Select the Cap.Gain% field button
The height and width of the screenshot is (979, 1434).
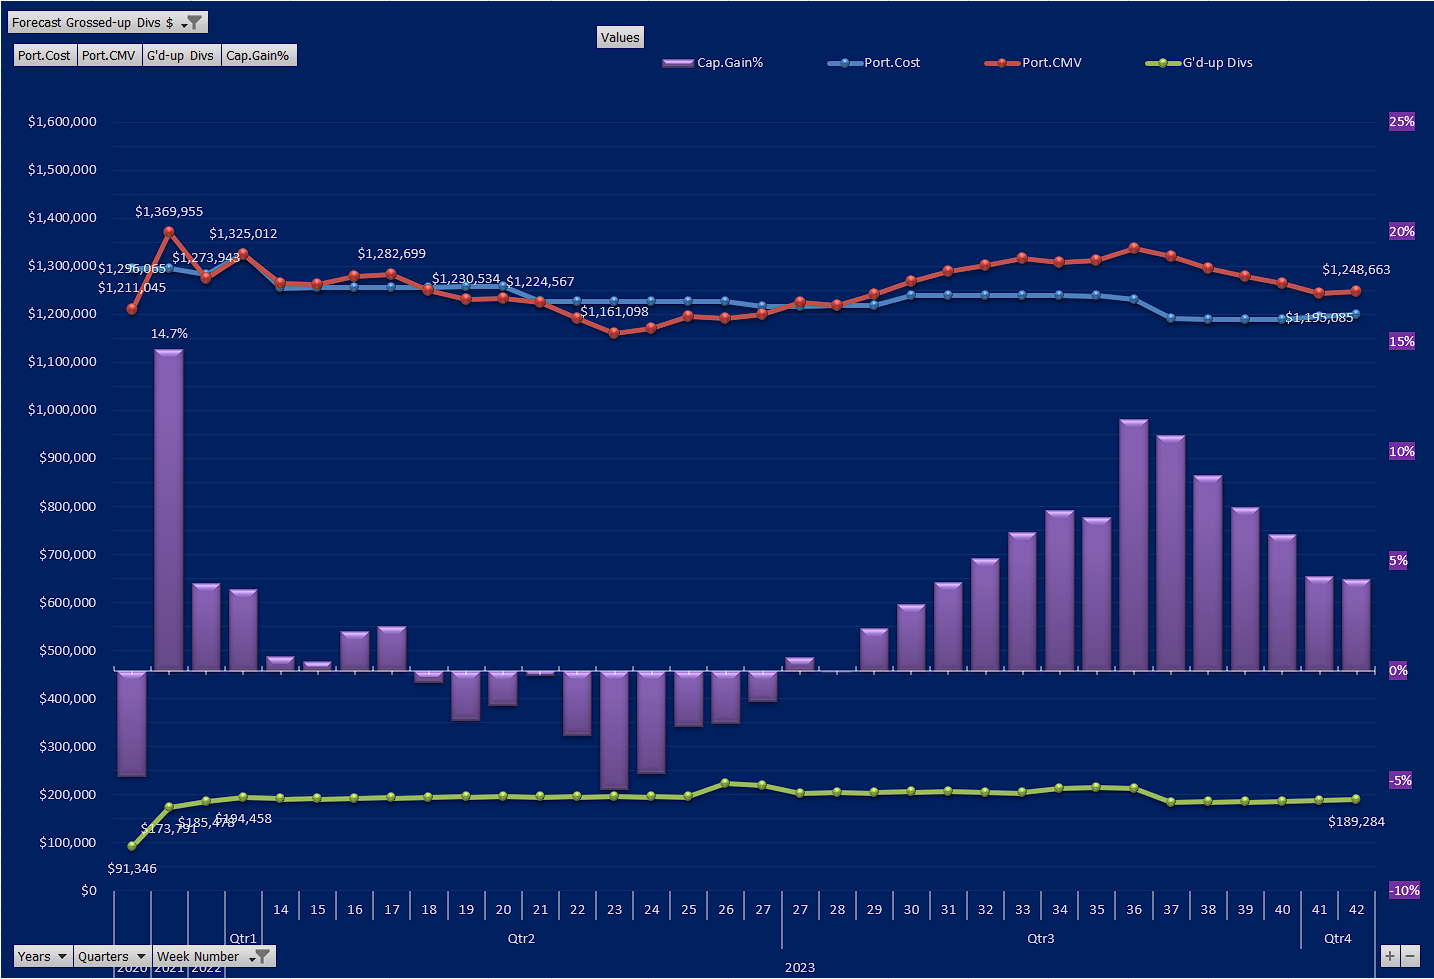pyautogui.click(x=258, y=56)
